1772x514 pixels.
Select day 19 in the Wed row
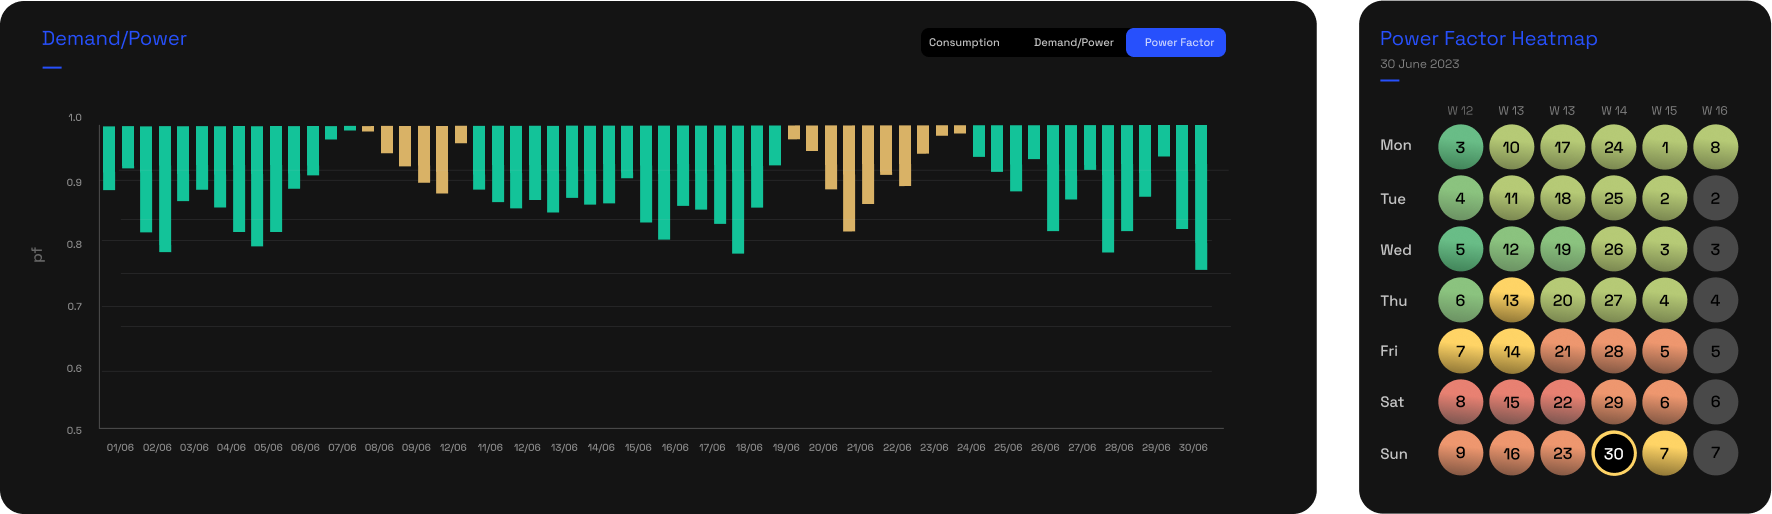point(1562,249)
